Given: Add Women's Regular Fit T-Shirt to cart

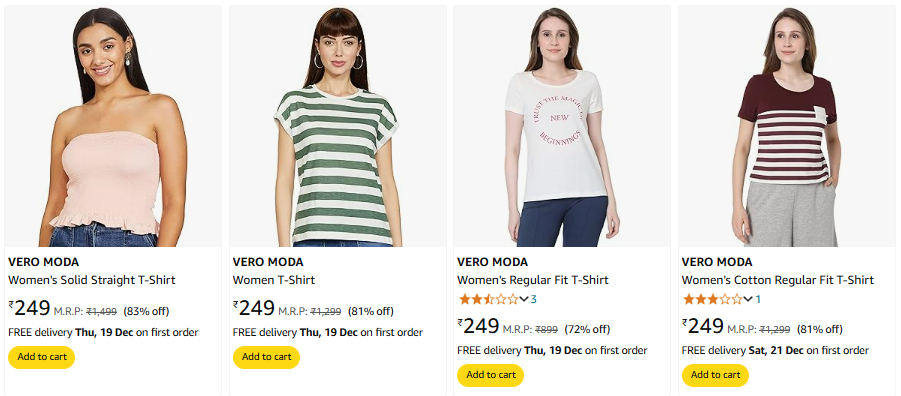Looking at the screenshot, I should click(491, 375).
